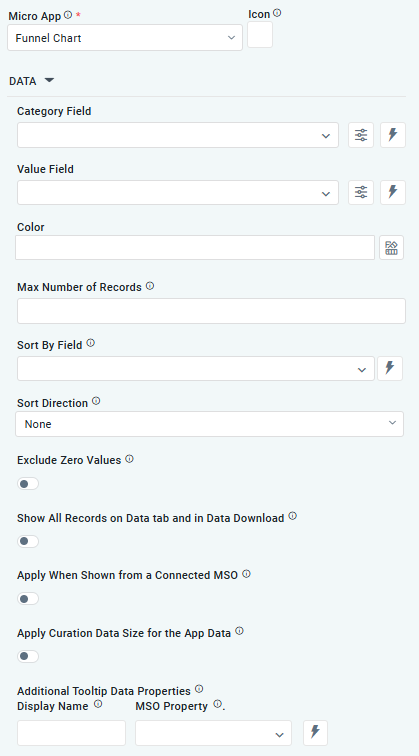Collapse the DATA section
The height and width of the screenshot is (756, 419).
(x=49, y=80)
